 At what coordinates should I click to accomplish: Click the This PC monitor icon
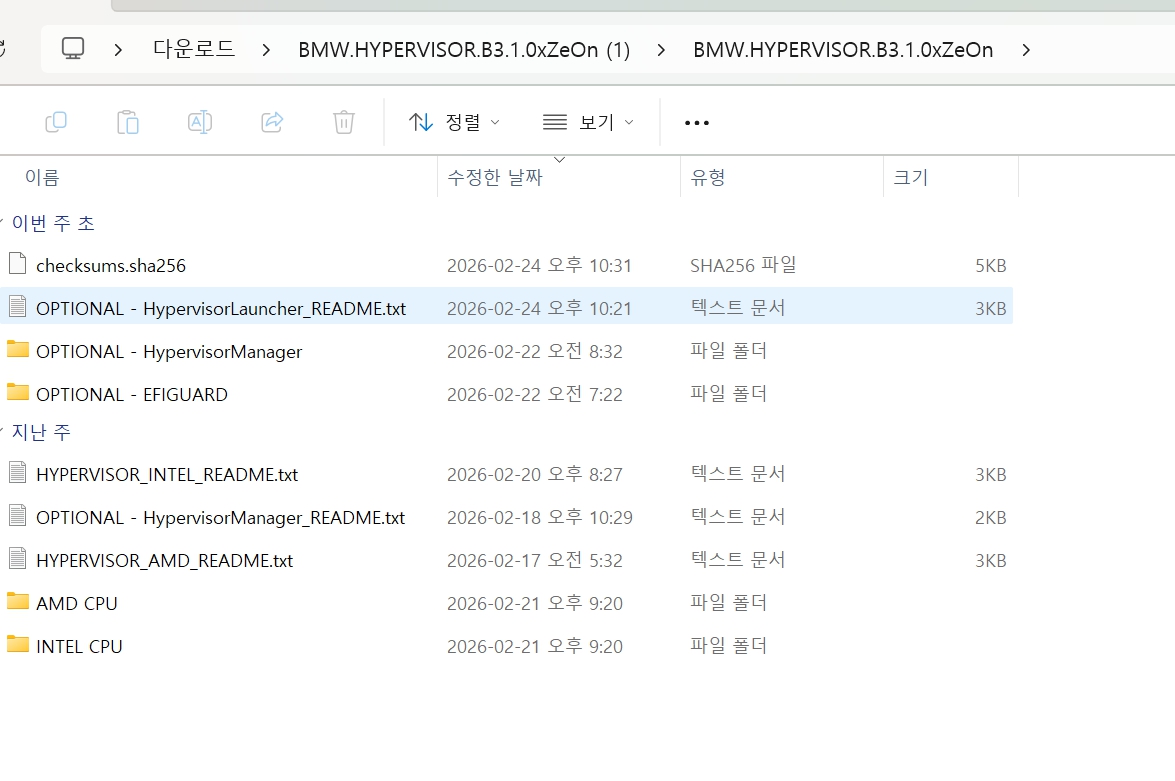click(73, 48)
